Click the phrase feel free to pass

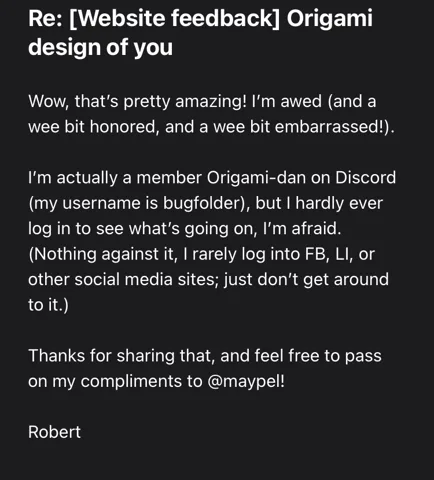point(318,356)
